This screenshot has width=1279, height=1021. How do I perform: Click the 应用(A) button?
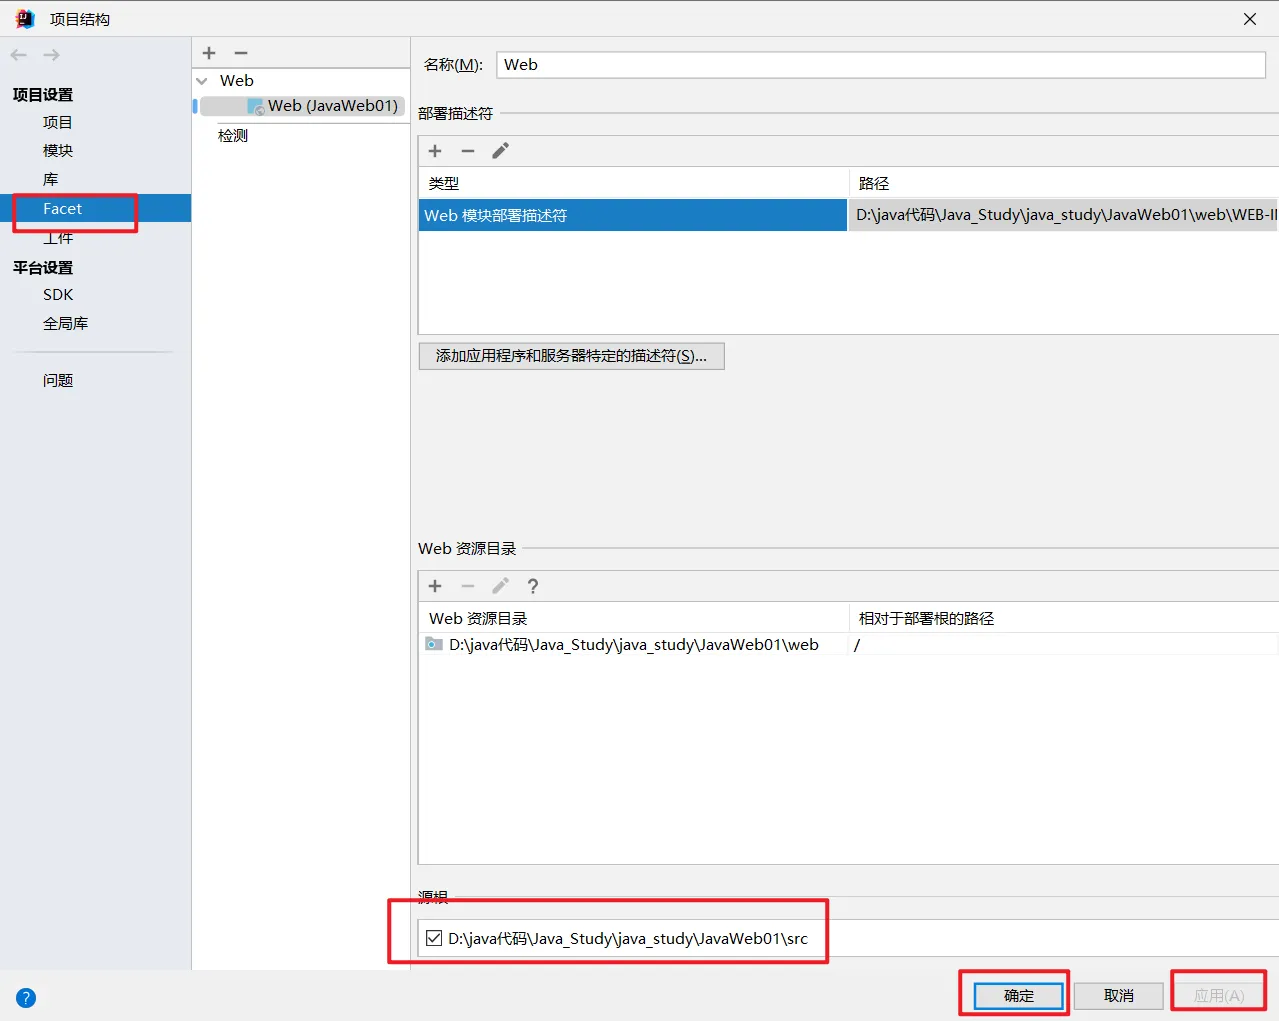coord(1219,995)
